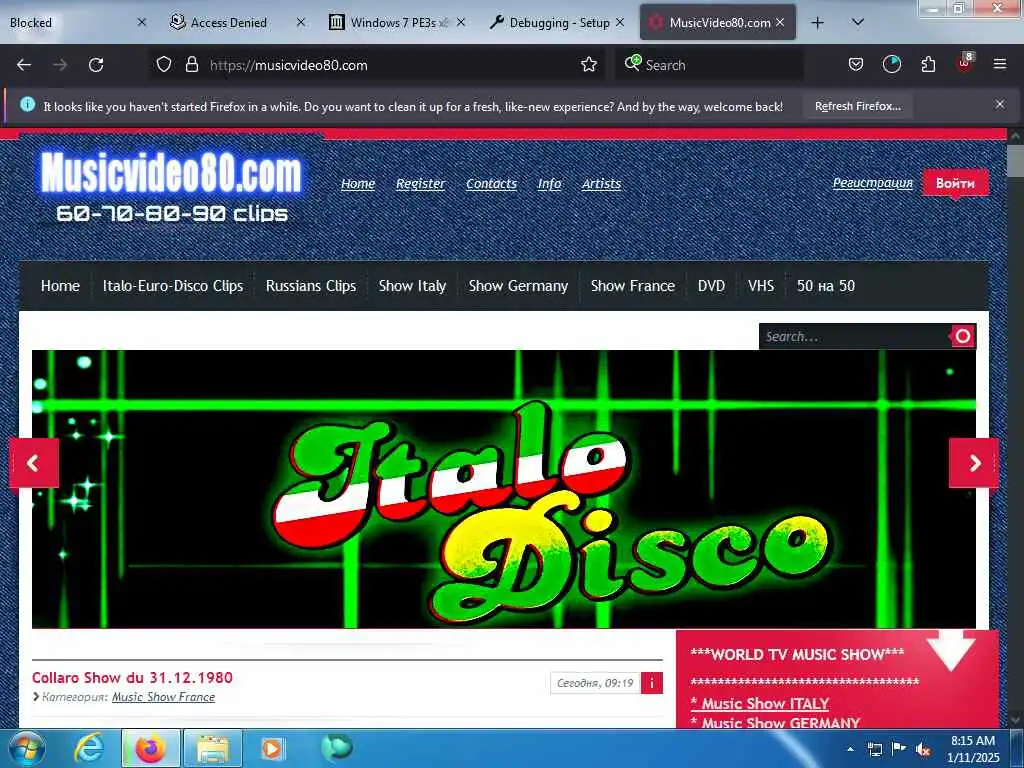Click the red info icon beside post date

click(x=652, y=683)
